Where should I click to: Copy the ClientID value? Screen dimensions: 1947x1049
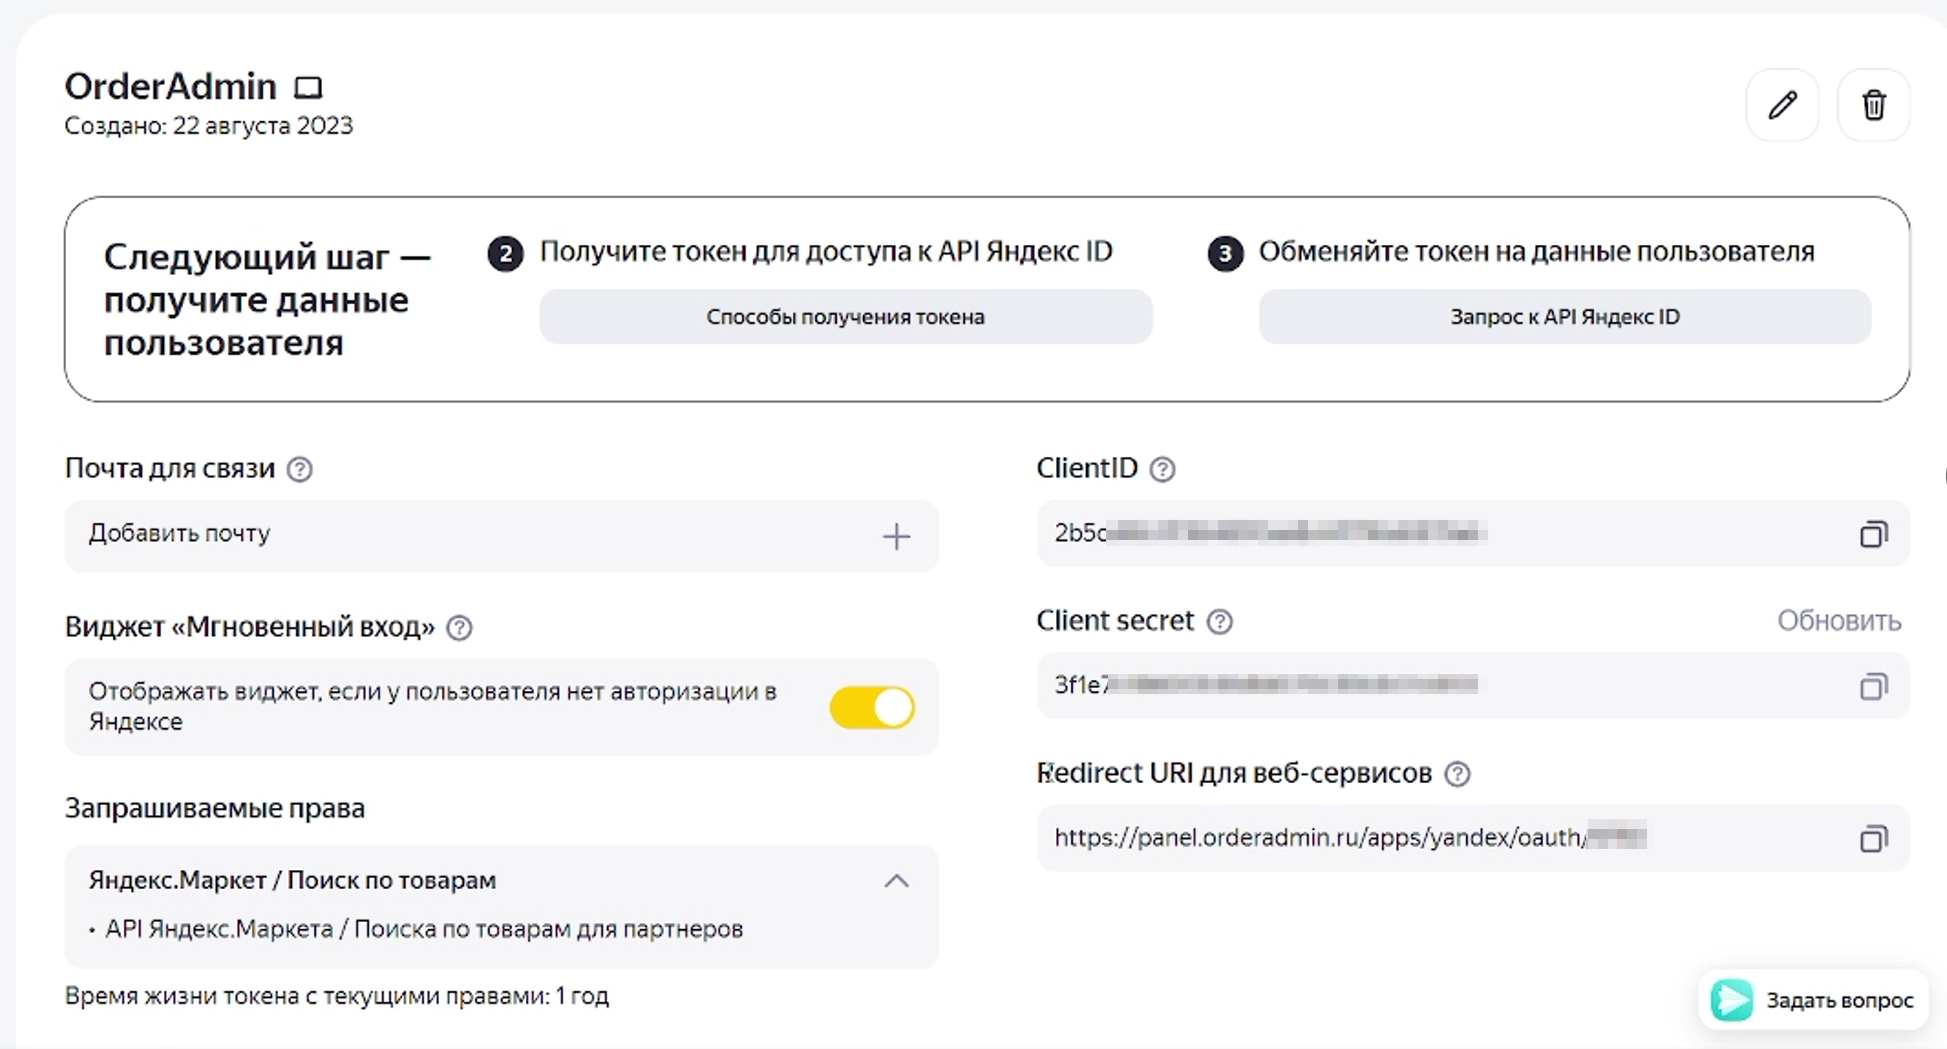click(1873, 534)
